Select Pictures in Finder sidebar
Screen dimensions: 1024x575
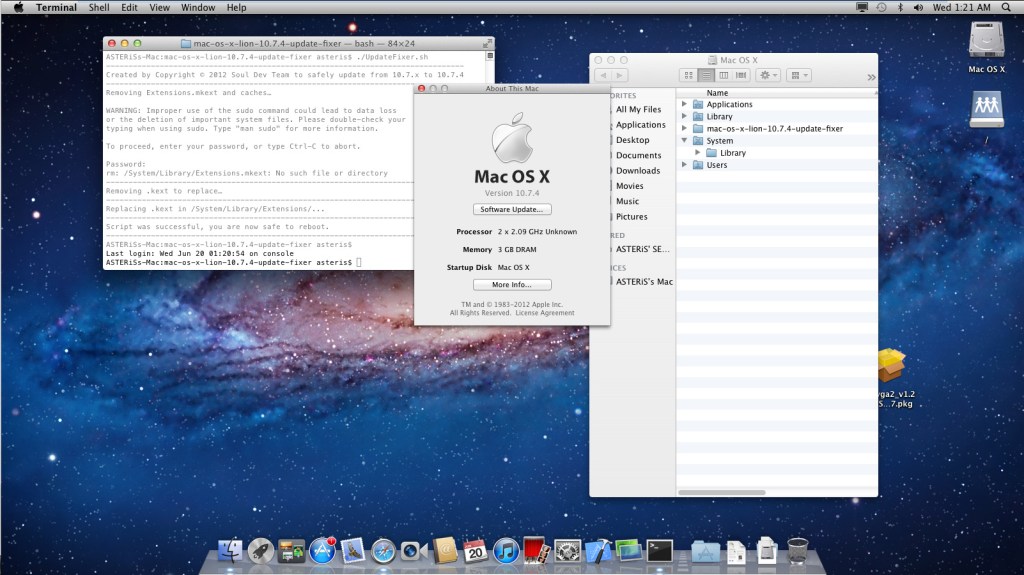632,216
